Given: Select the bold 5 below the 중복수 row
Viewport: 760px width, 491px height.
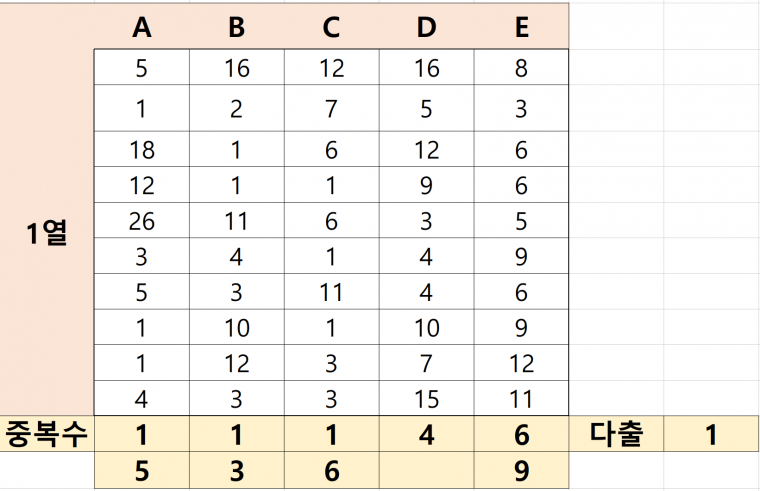Looking at the screenshot, I should [142, 468].
